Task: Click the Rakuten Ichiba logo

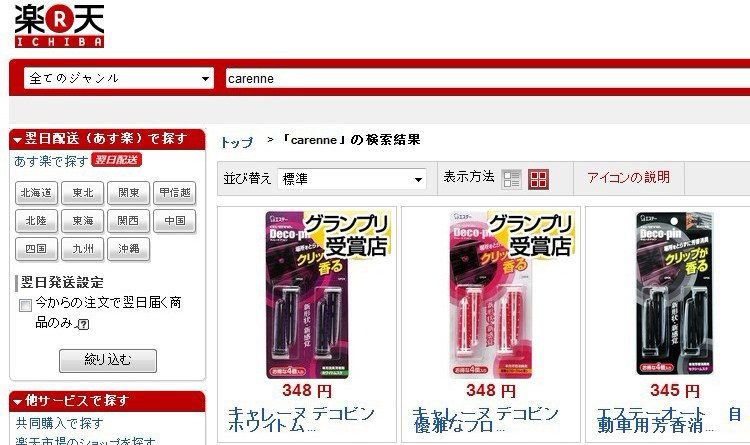Action: point(59,25)
